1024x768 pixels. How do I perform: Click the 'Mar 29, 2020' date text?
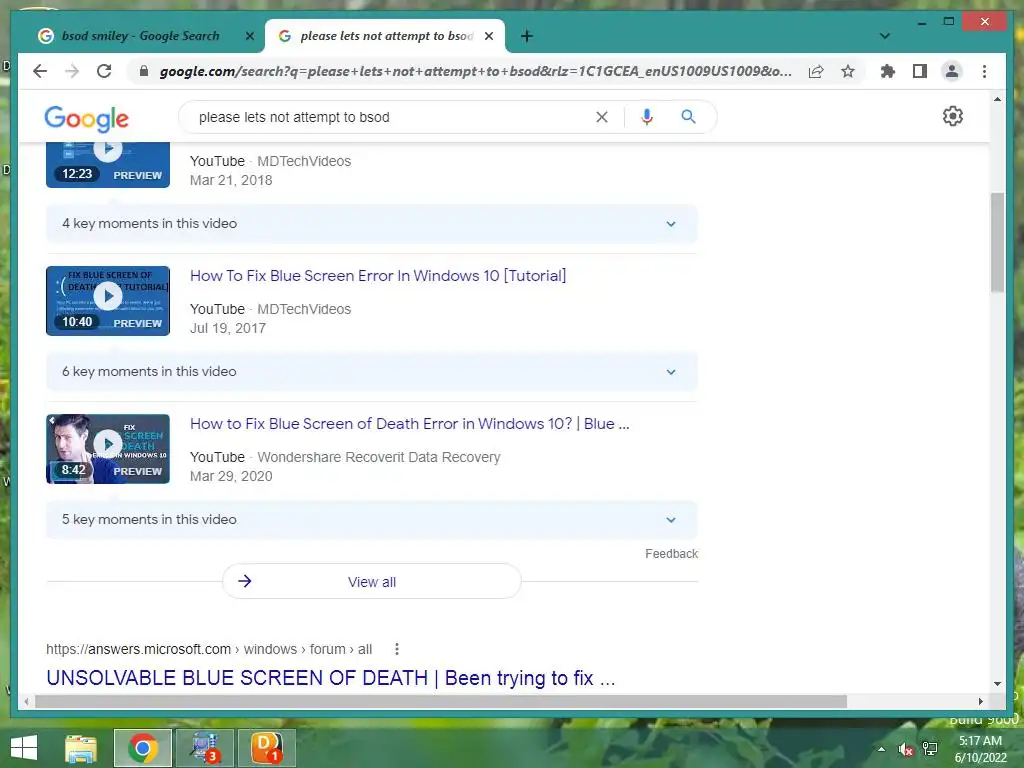coord(231,477)
